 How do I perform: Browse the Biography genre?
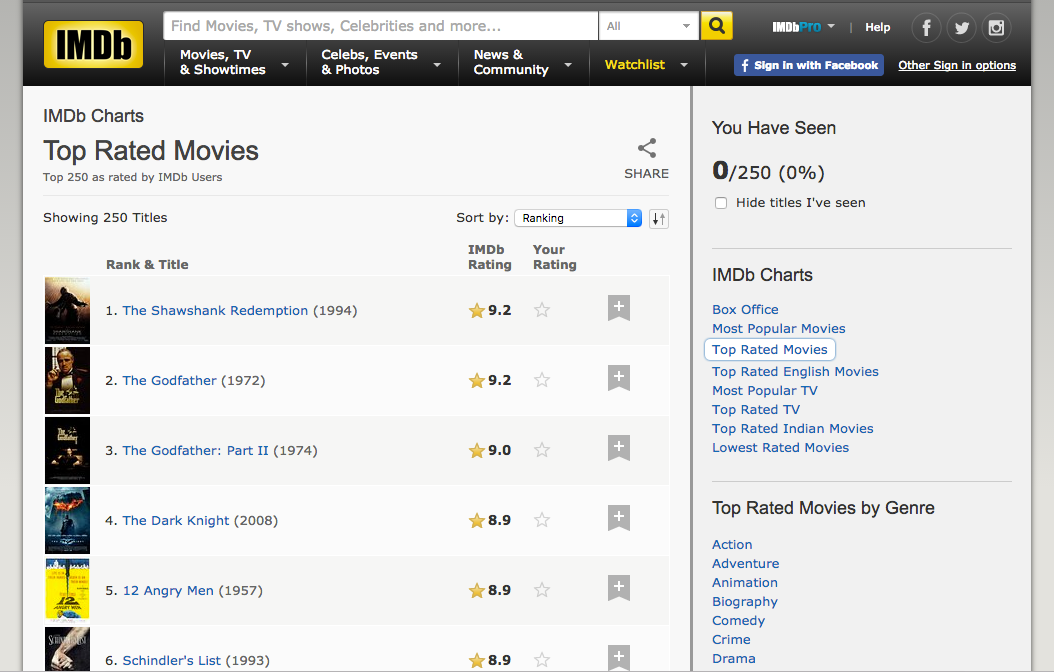coord(745,601)
